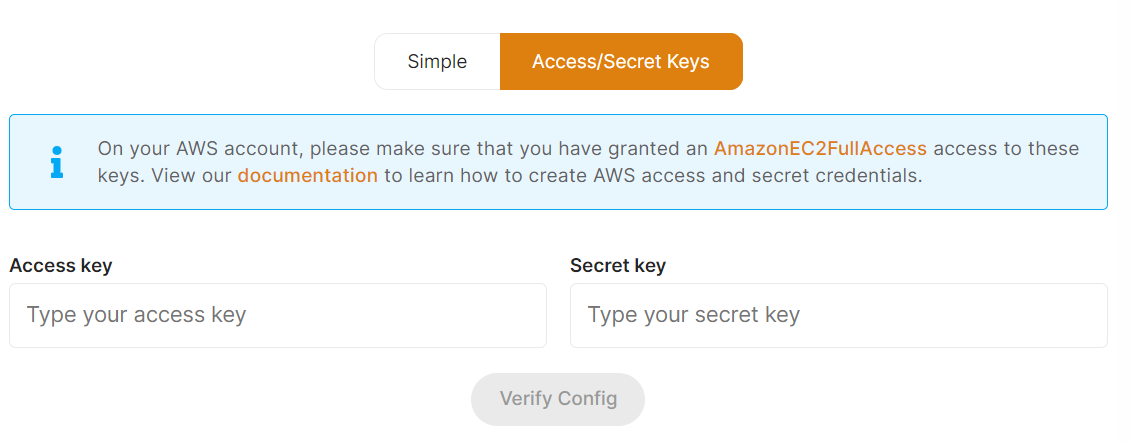This screenshot has height=442, width=1131.
Task: Place cursor in the left key textbox
Action: click(x=277, y=316)
